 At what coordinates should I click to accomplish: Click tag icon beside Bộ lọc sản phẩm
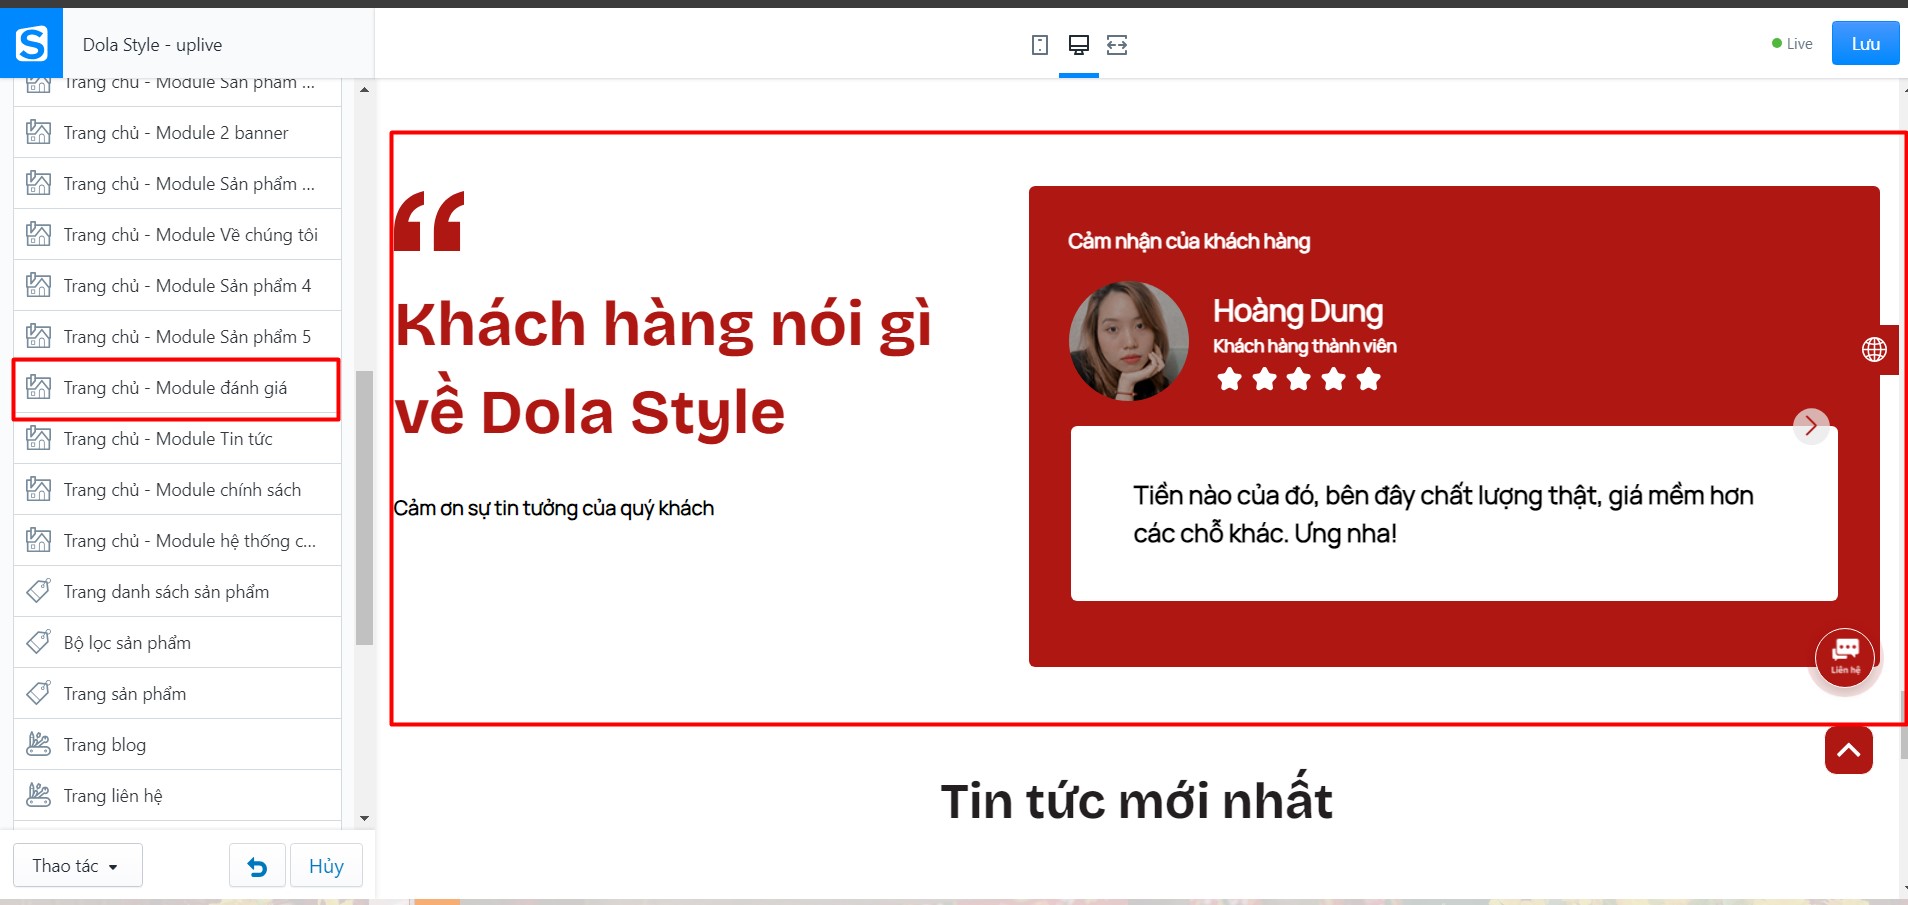tap(38, 642)
